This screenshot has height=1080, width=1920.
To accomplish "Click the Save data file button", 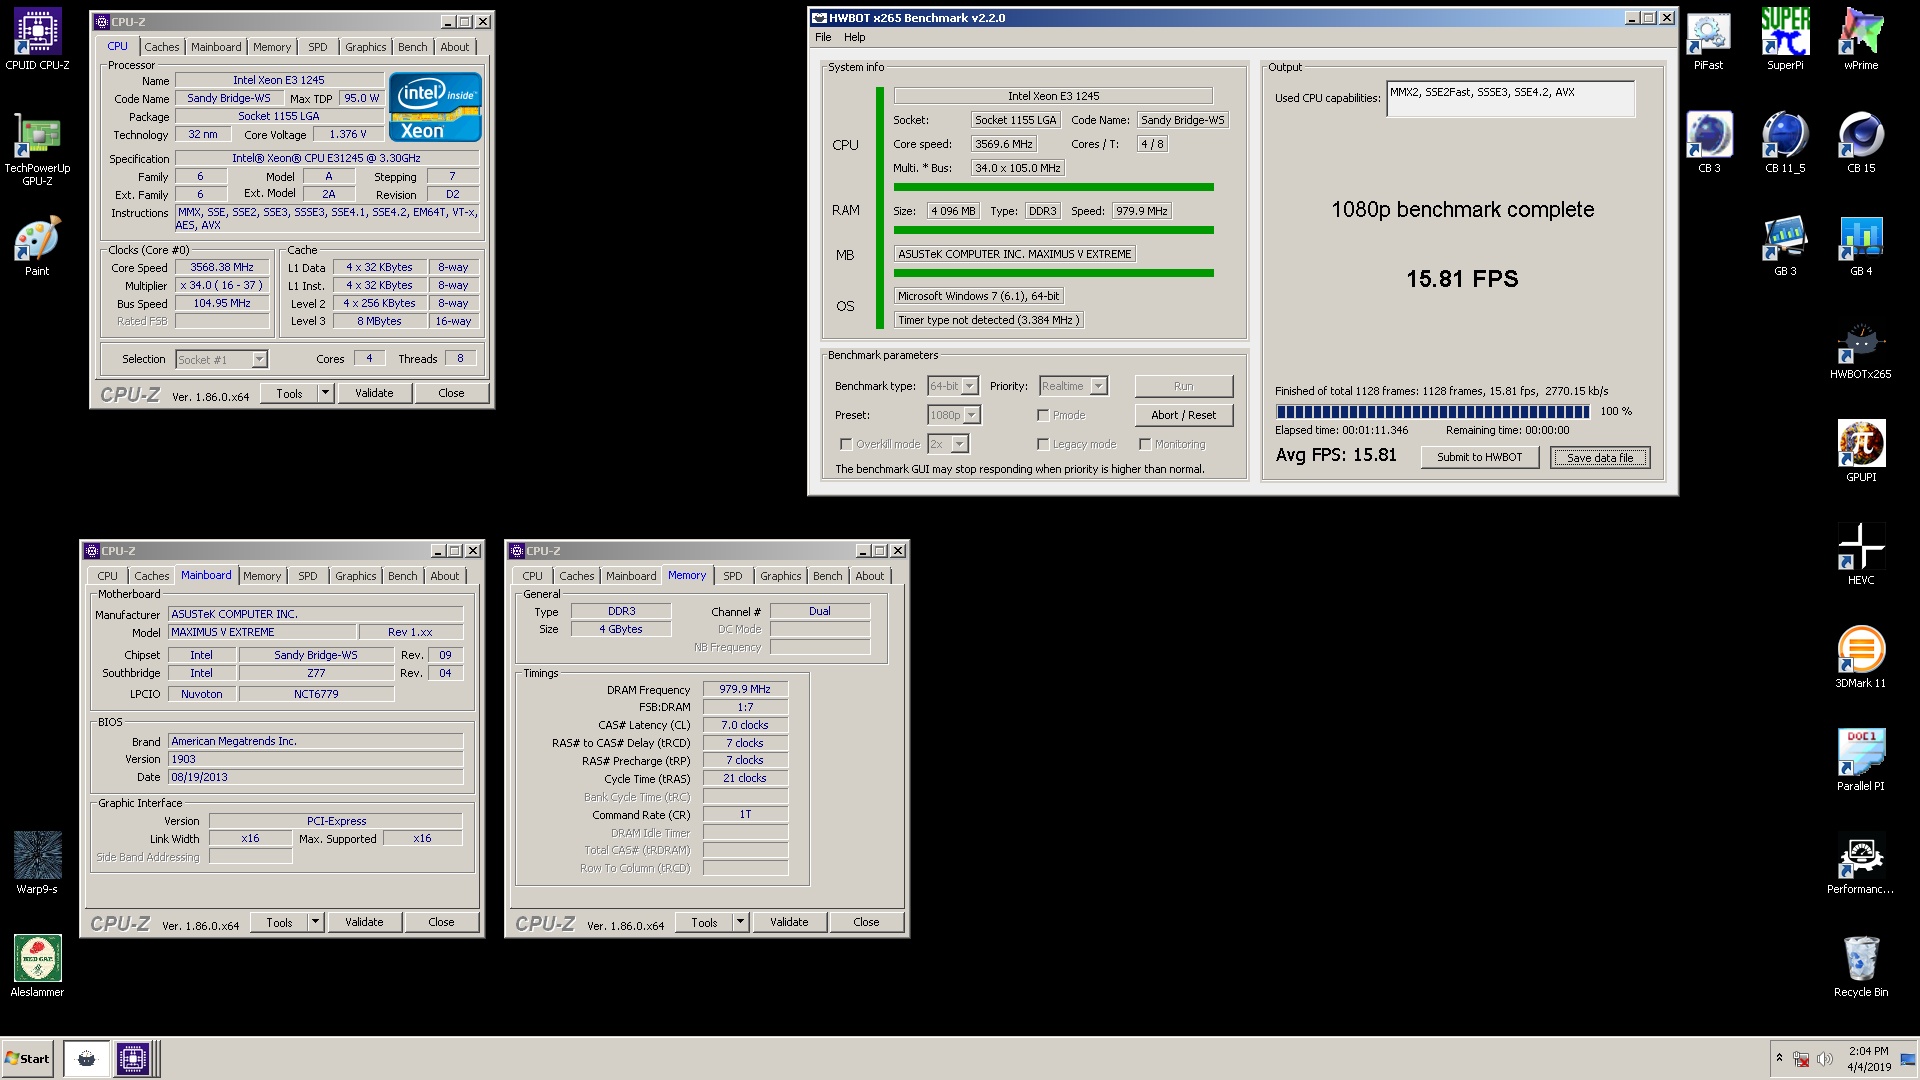I will tap(1600, 457).
